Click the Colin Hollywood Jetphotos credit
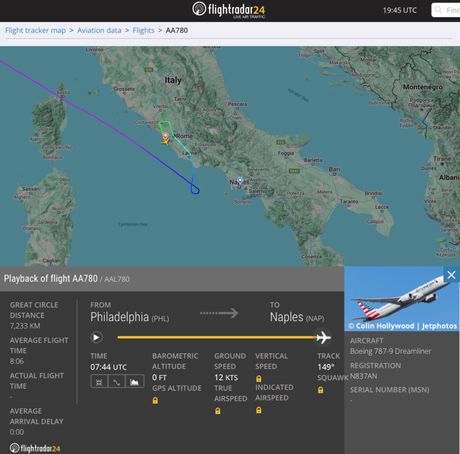The height and width of the screenshot is (454, 460). 403,326
